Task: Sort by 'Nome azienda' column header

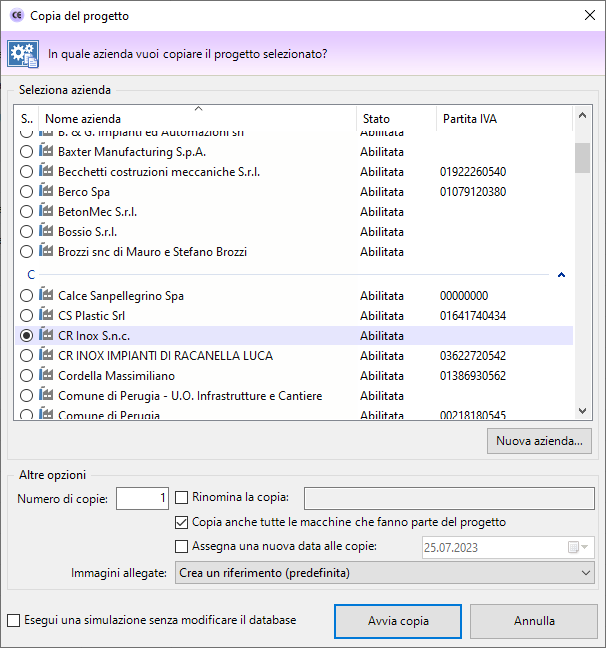Action: tap(197, 119)
